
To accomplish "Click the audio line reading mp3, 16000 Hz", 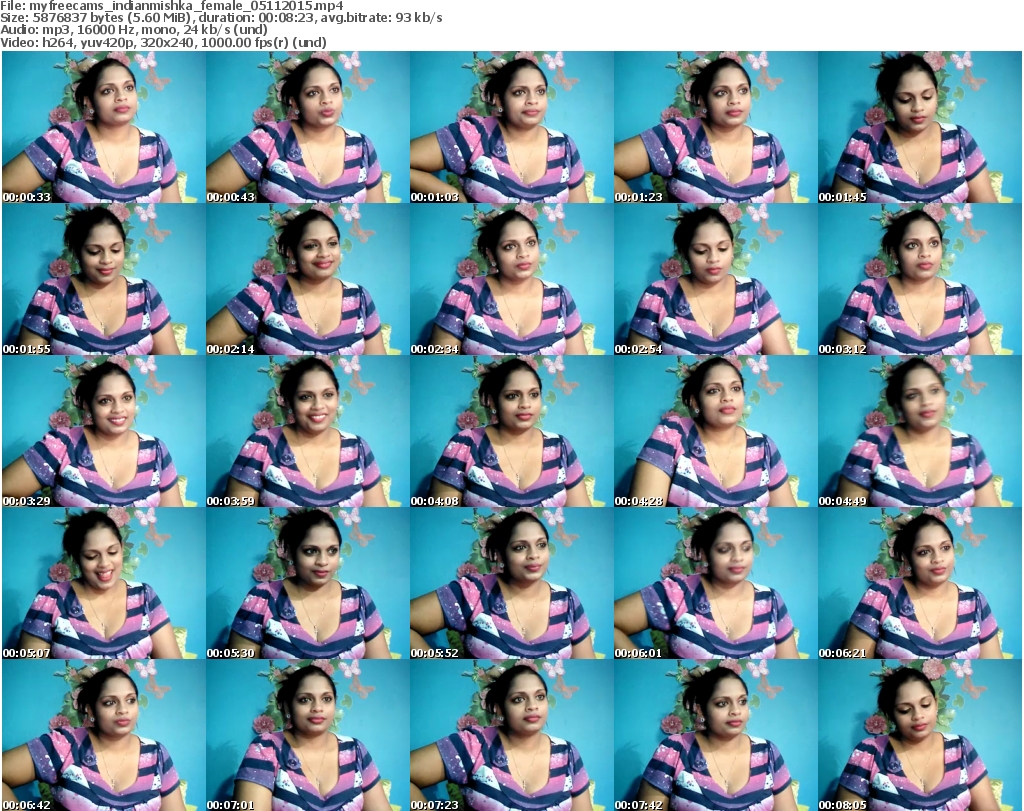I will [133, 30].
